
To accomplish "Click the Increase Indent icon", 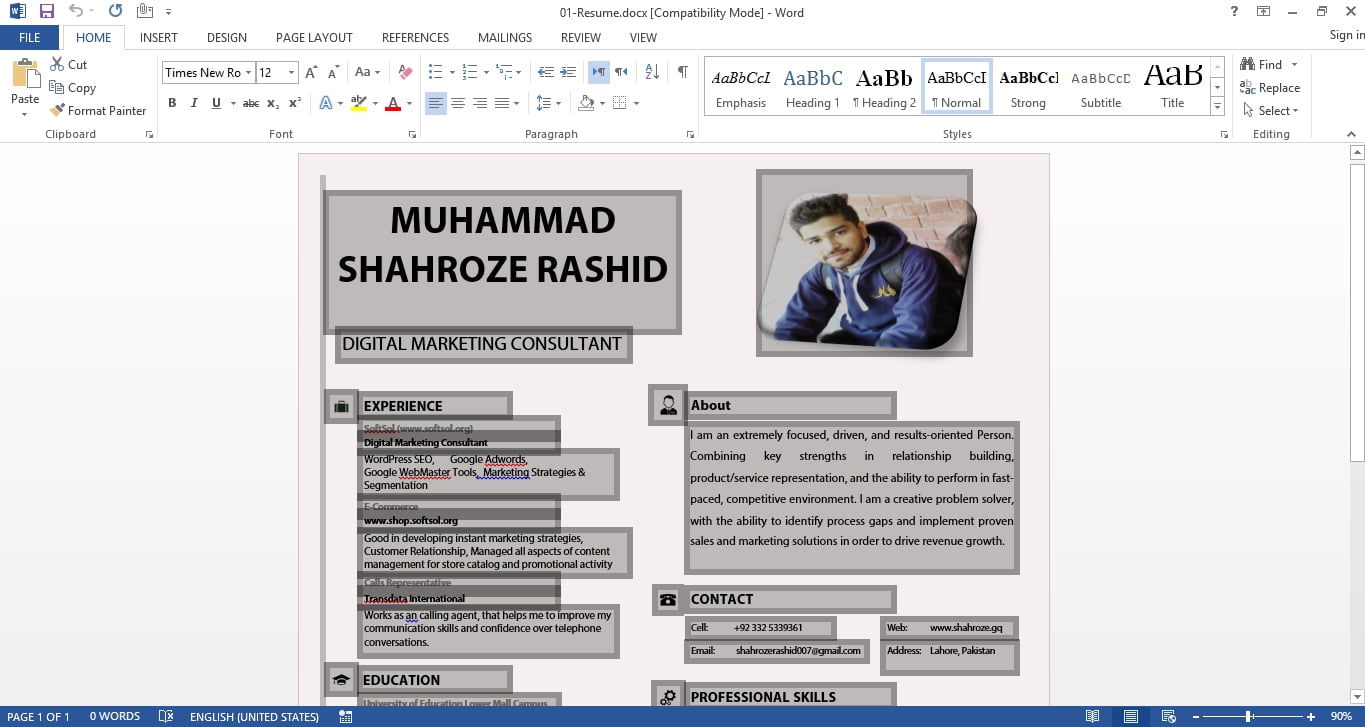I will pyautogui.click(x=567, y=72).
